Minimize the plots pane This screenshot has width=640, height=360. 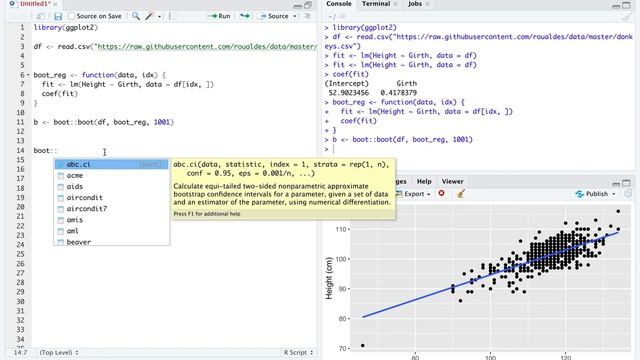(x=616, y=183)
